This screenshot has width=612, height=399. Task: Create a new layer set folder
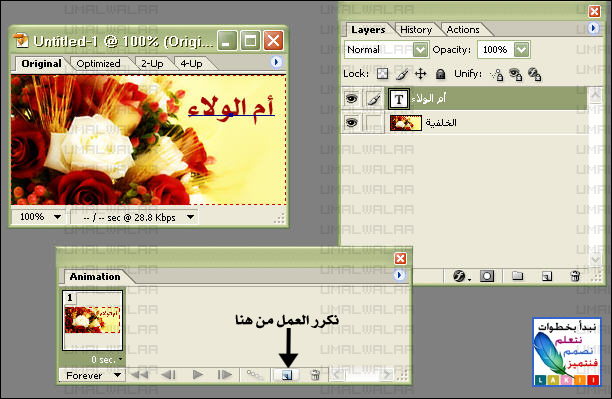(518, 276)
